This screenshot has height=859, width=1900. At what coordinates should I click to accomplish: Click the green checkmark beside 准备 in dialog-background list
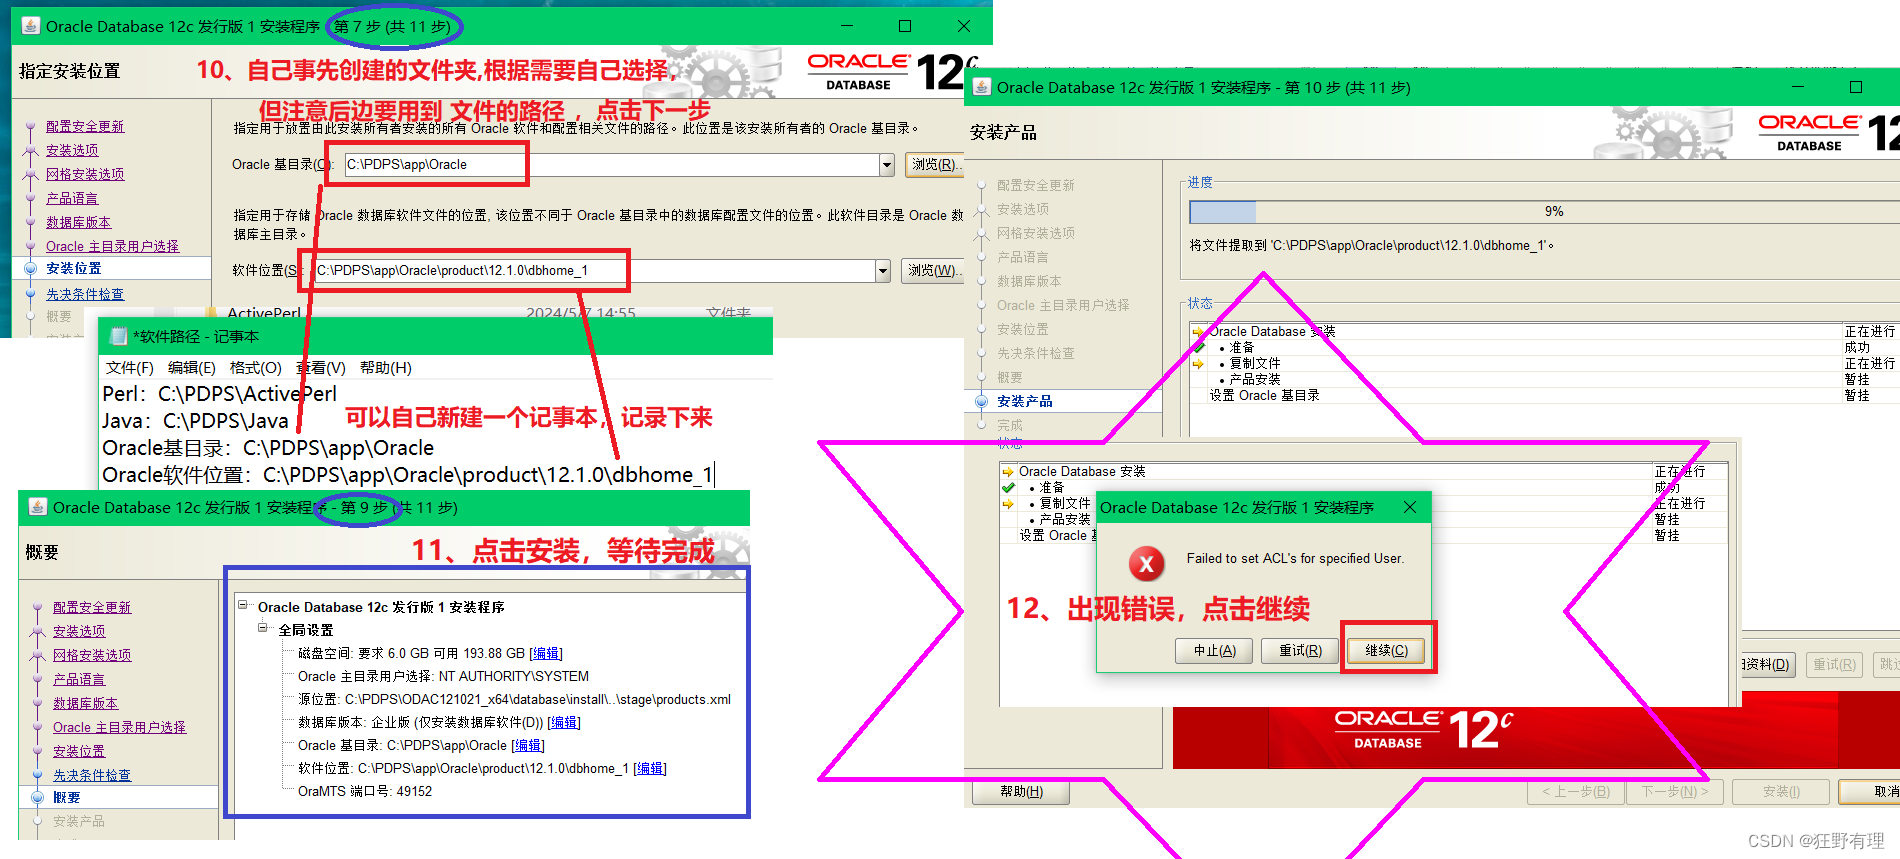[1008, 488]
